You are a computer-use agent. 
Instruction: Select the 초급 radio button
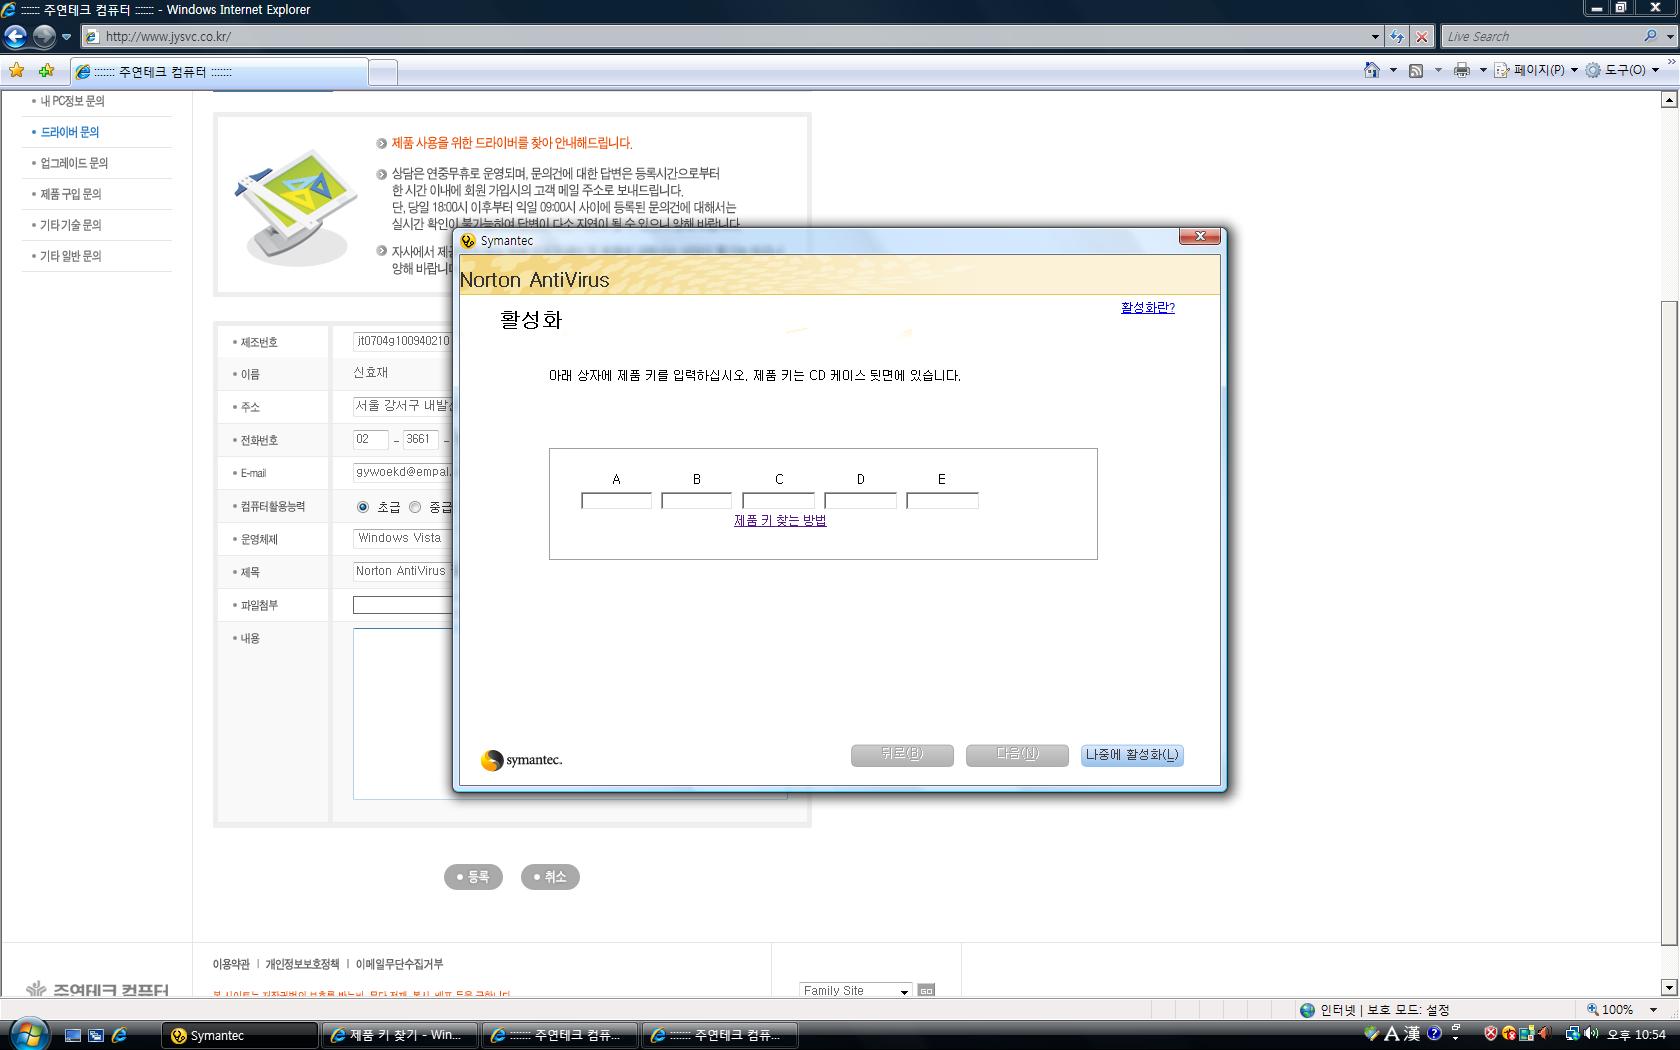363,507
